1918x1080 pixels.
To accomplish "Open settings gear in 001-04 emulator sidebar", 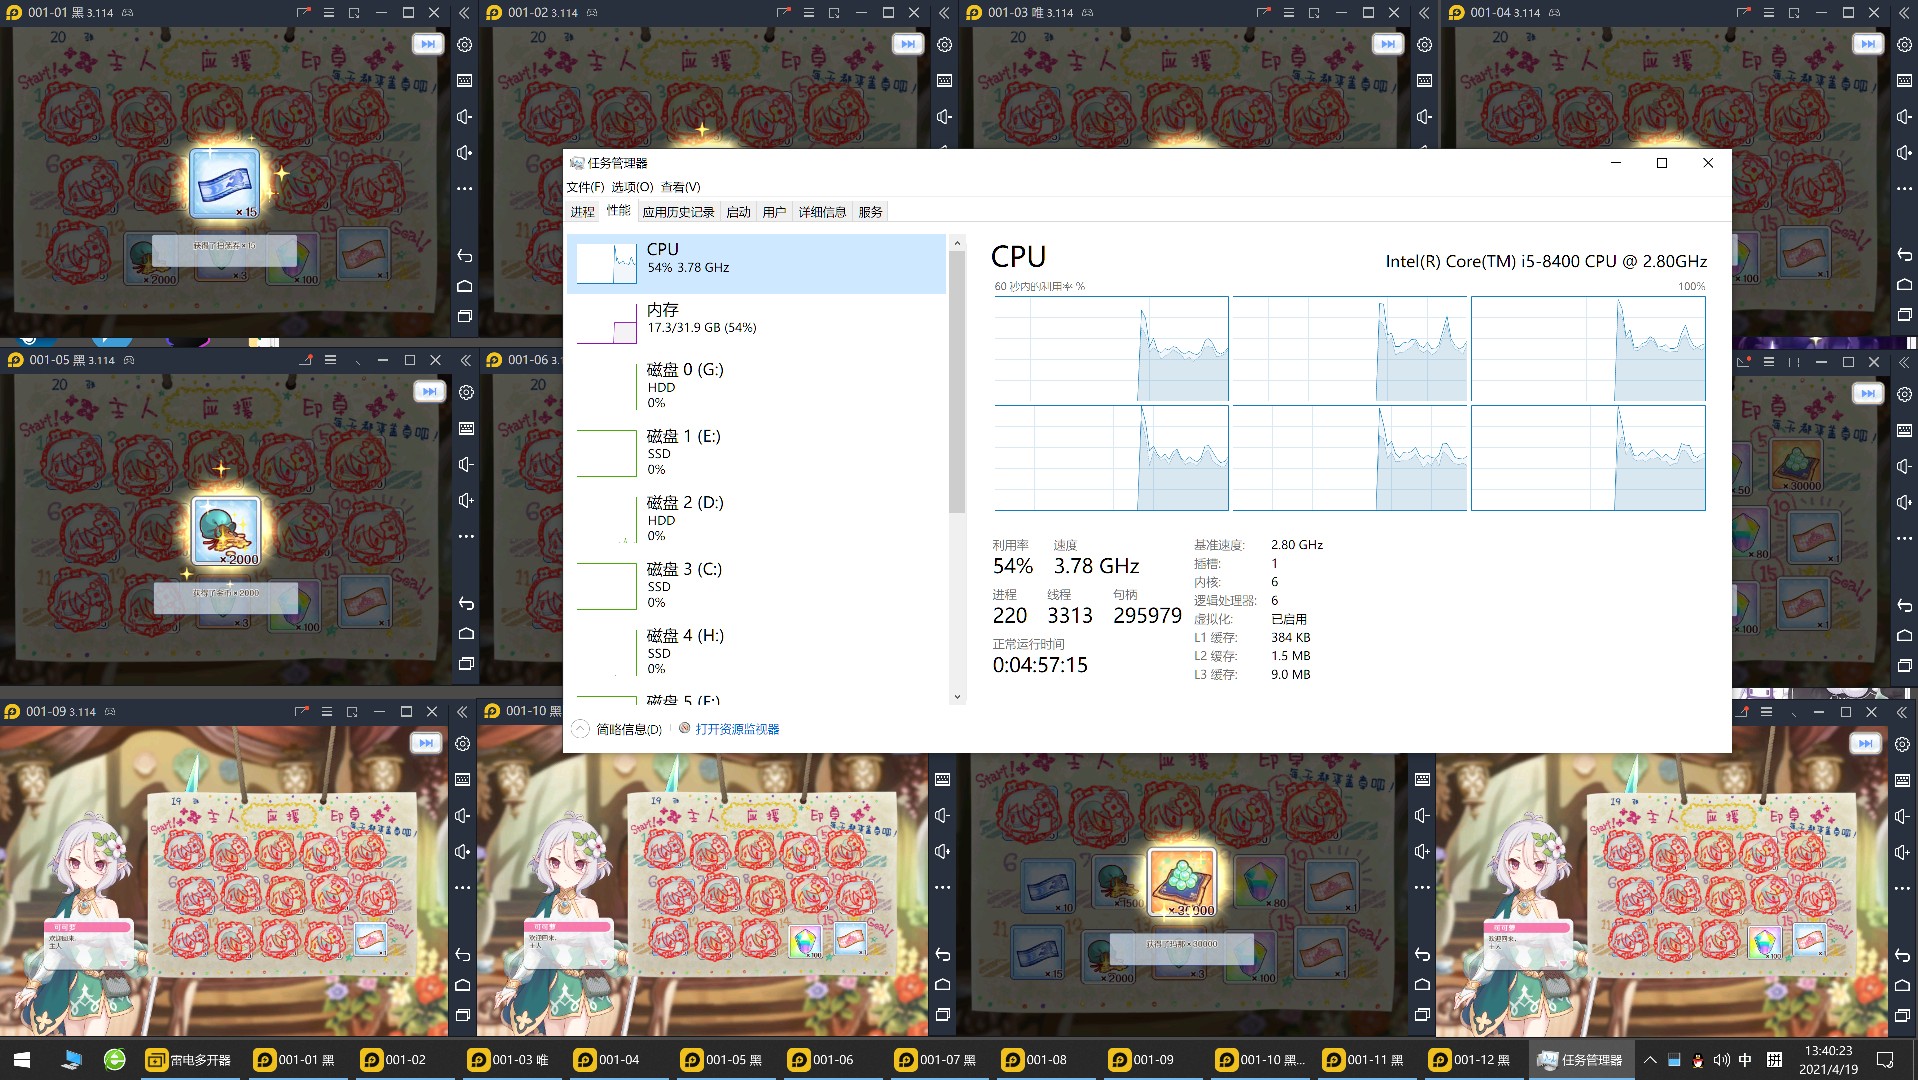I will tap(1904, 45).
